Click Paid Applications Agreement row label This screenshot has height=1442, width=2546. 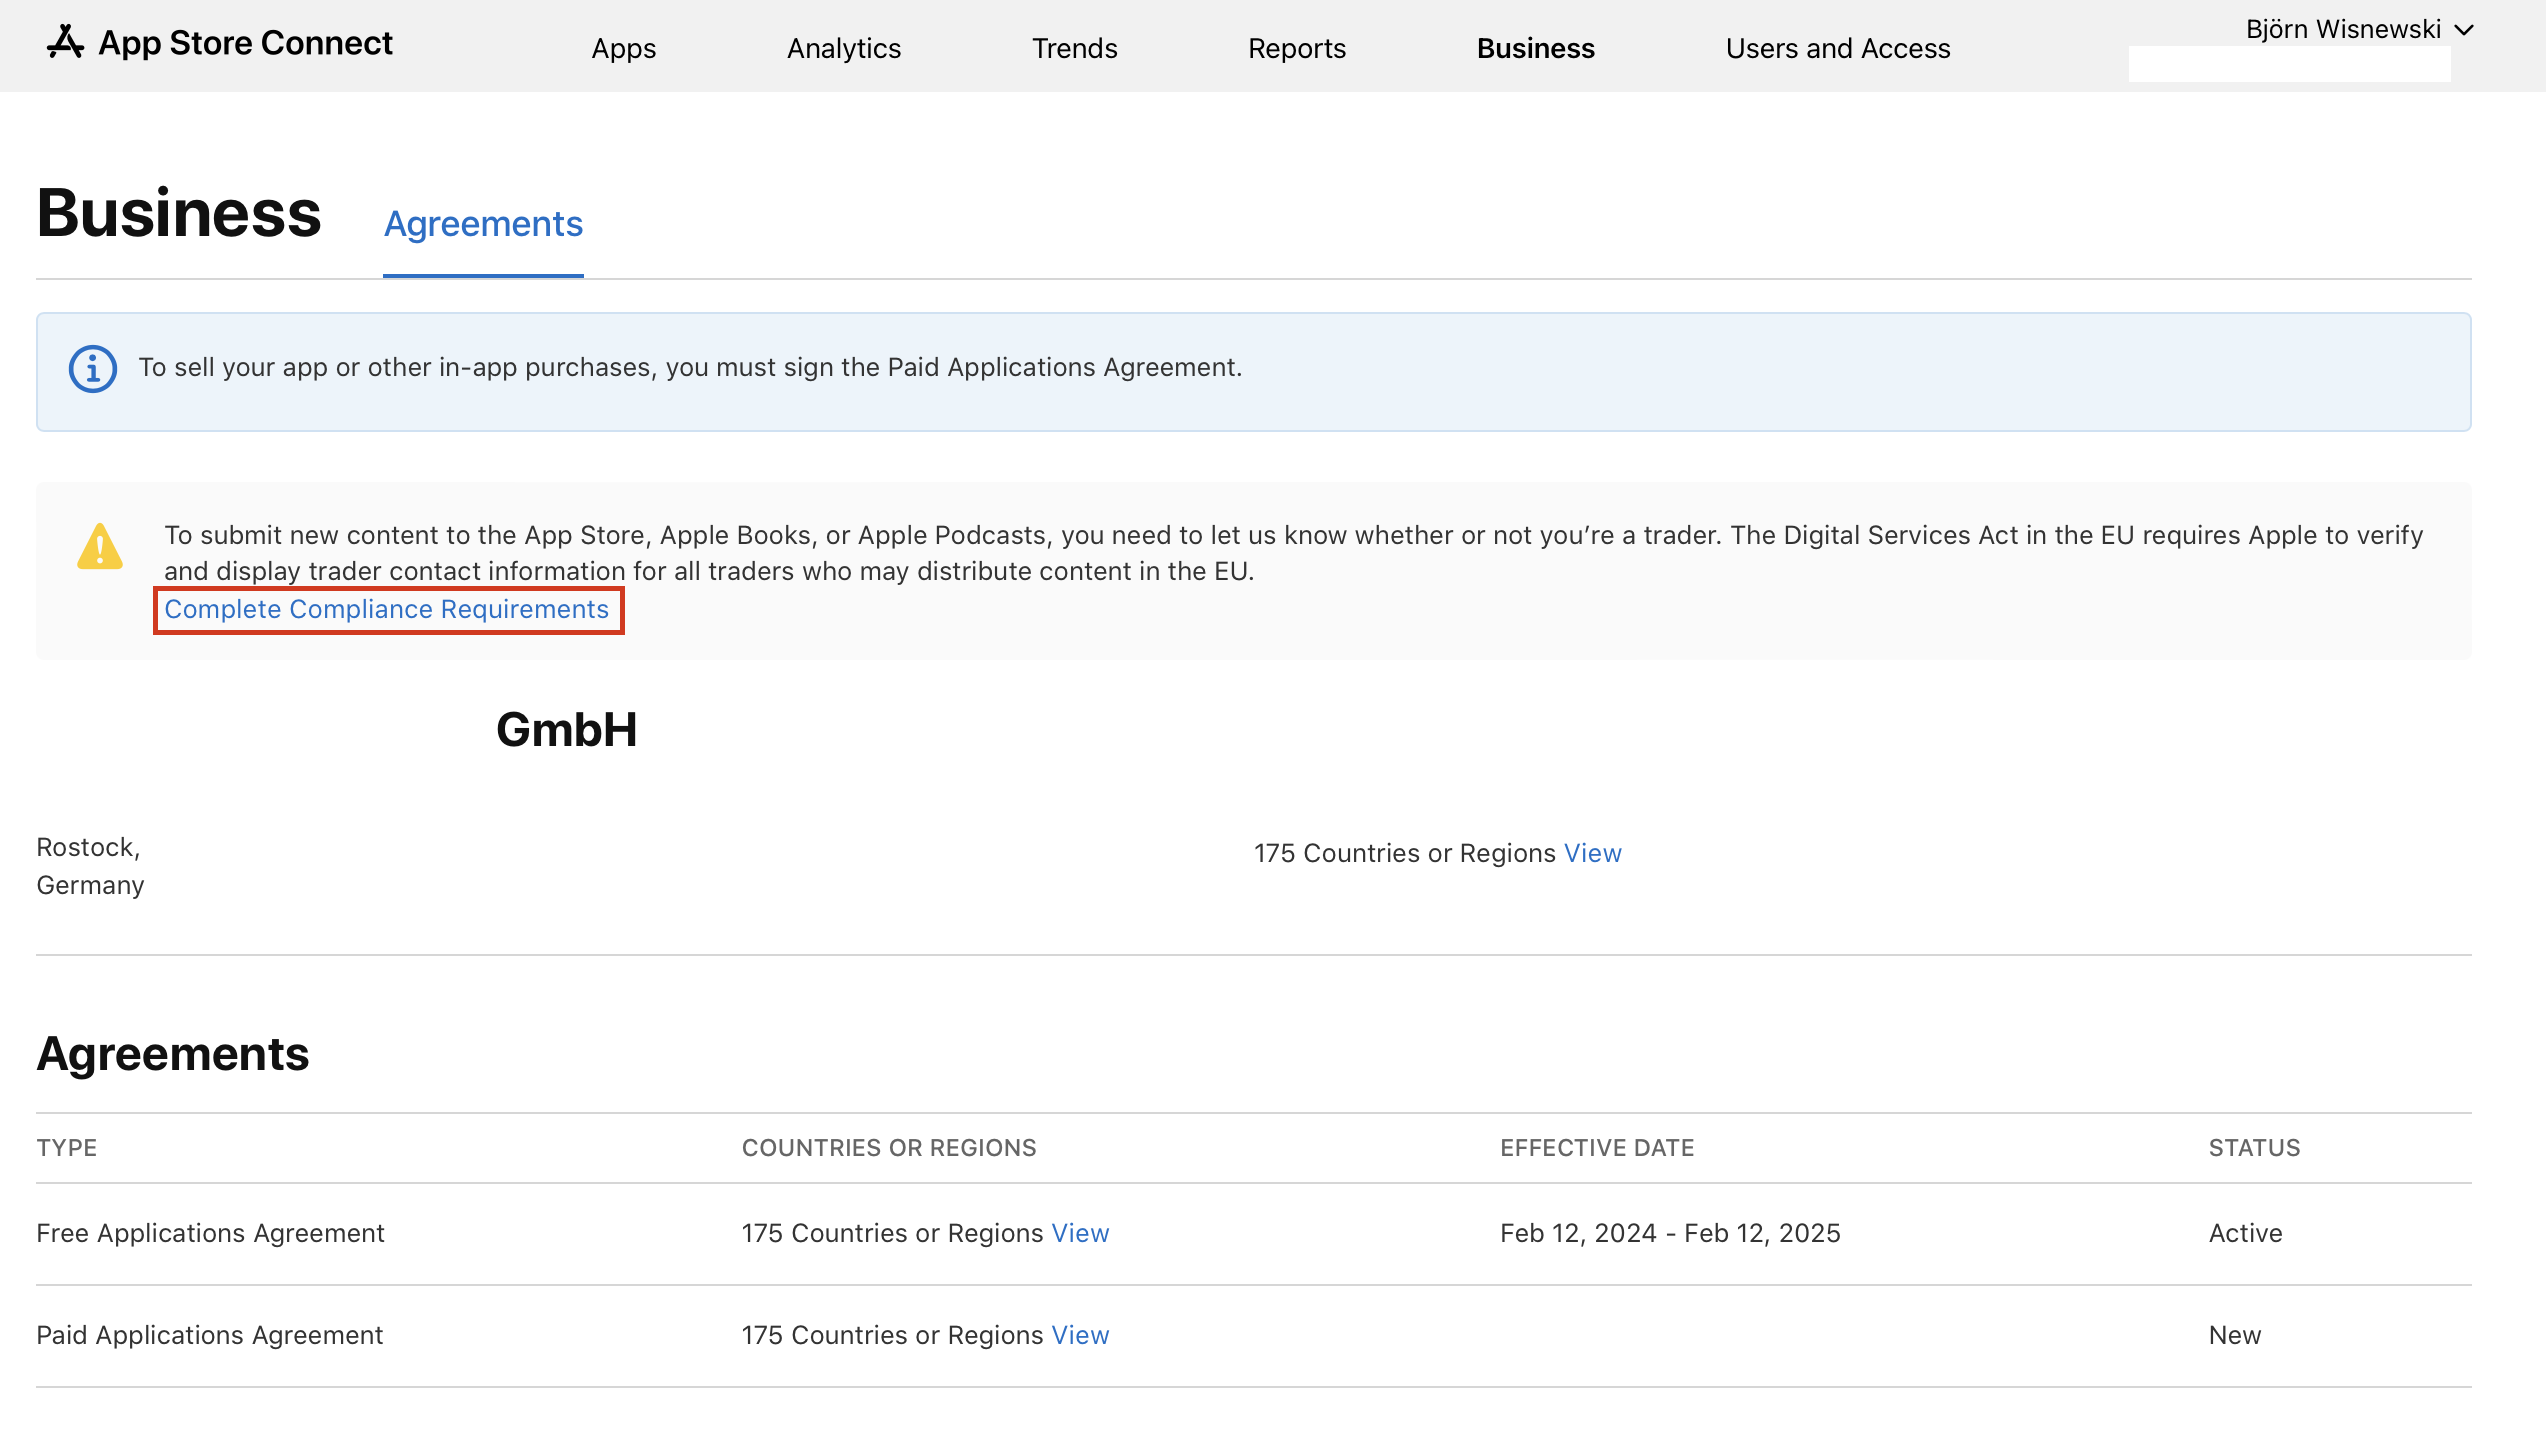209,1335
